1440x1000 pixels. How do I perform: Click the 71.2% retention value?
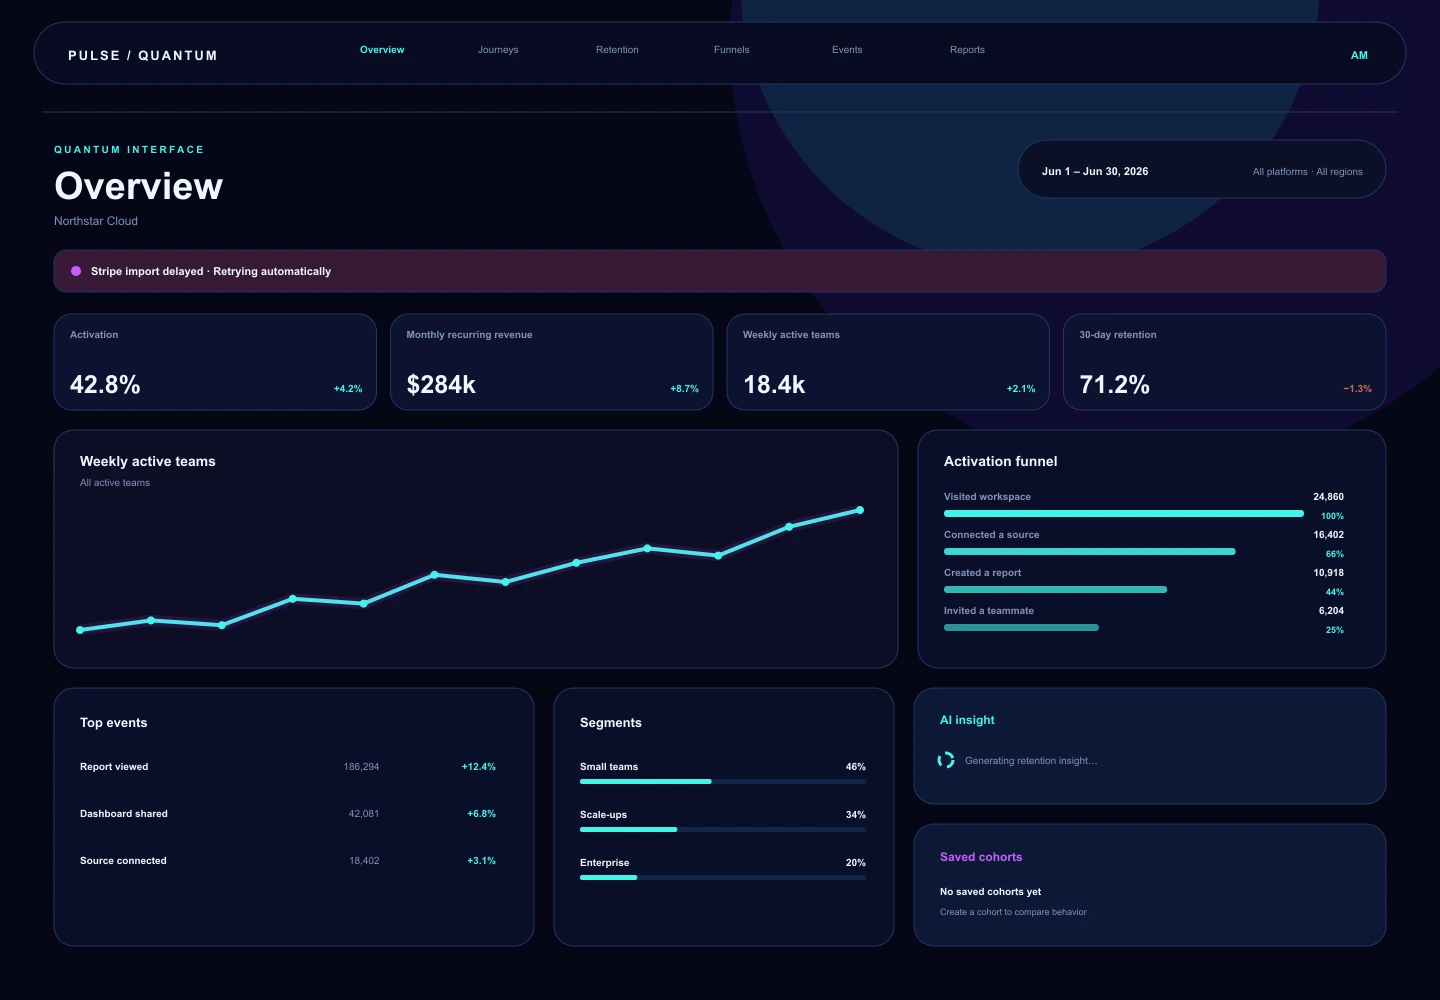(x=1114, y=385)
